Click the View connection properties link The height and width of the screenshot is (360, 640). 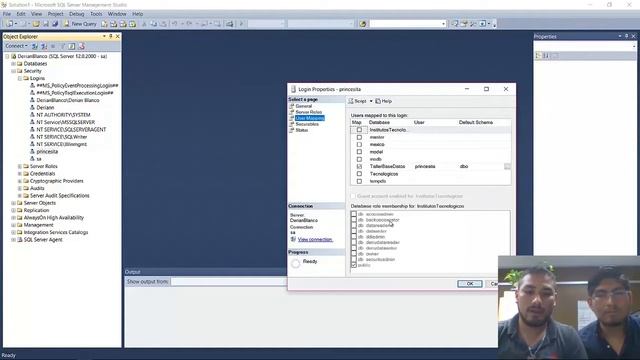click(x=315, y=239)
